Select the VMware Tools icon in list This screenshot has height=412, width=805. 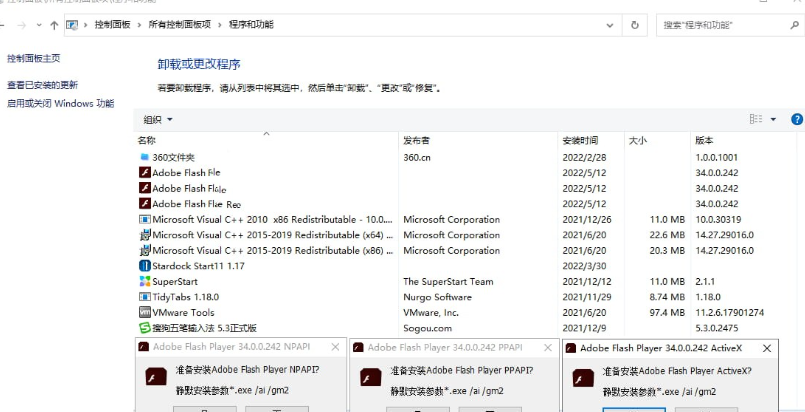coord(144,313)
